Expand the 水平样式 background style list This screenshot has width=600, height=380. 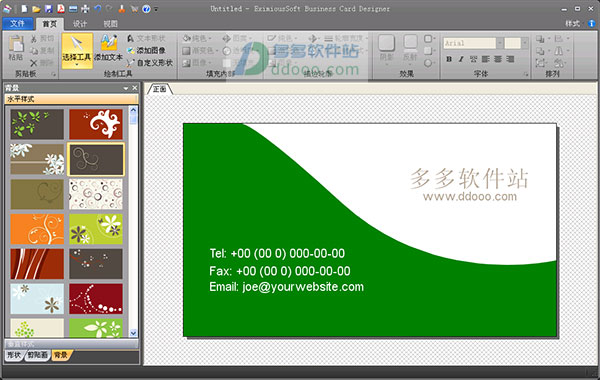[71, 99]
